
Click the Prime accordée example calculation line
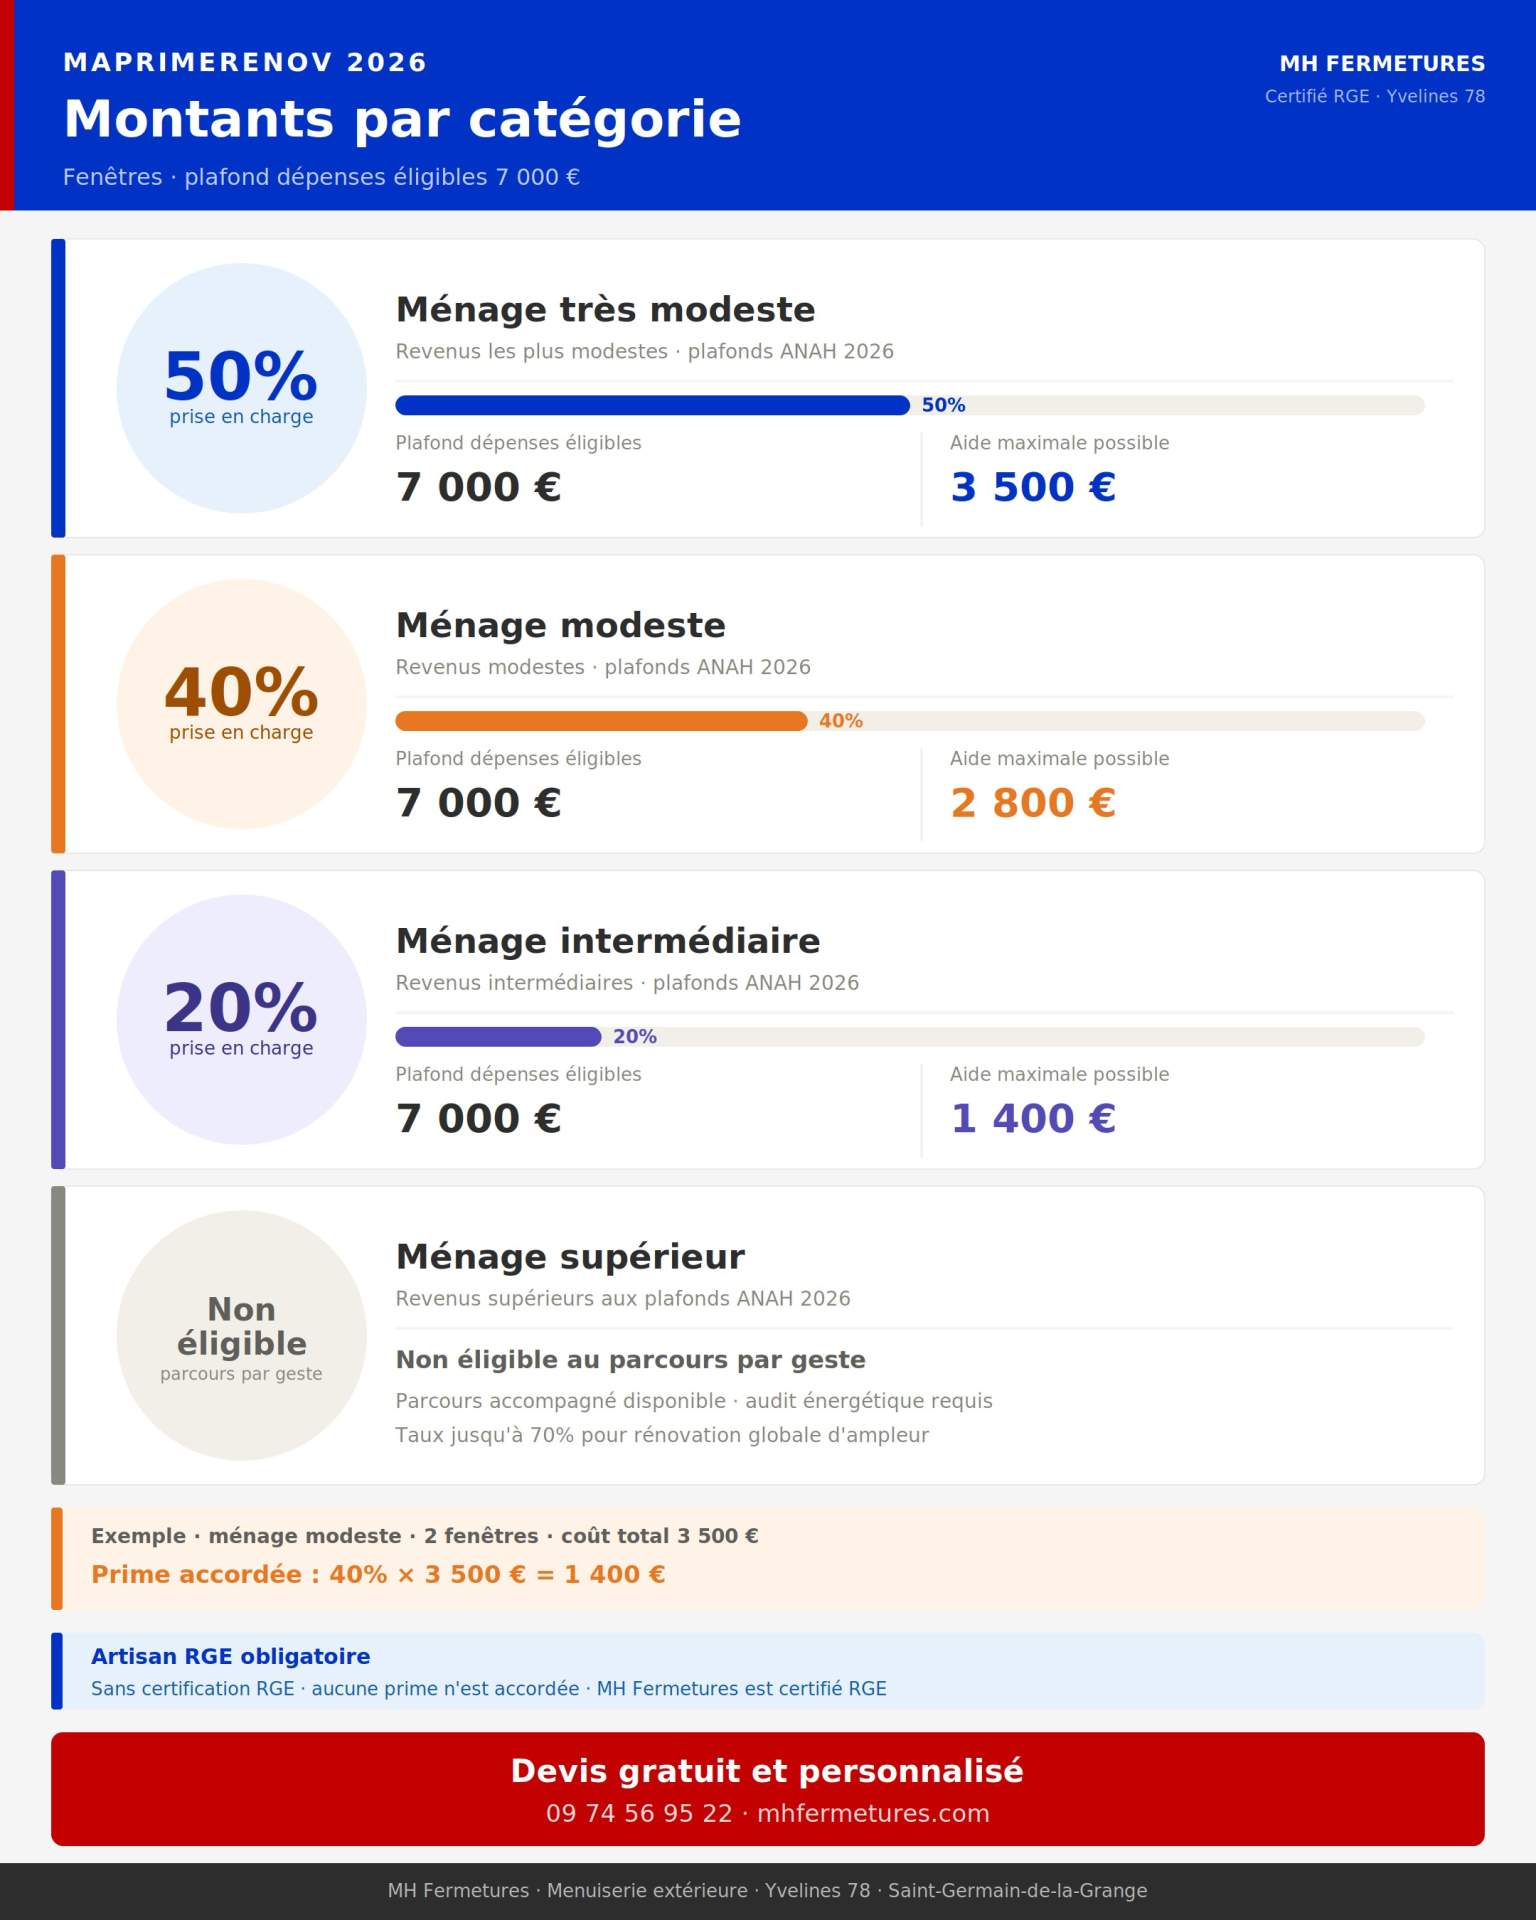click(378, 1574)
